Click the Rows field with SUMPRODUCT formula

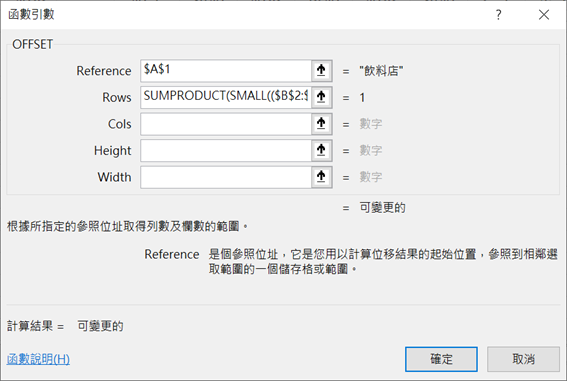click(x=226, y=97)
